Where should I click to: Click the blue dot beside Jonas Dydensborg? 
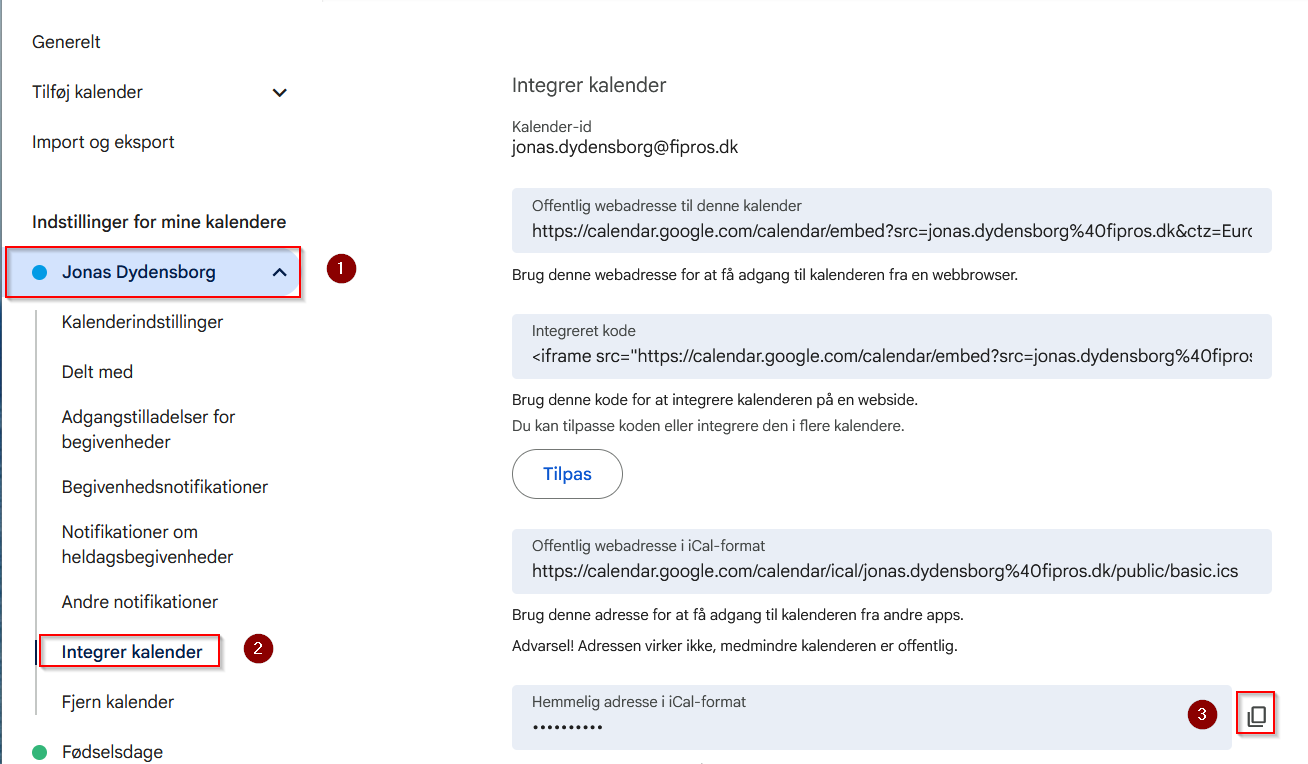40,272
